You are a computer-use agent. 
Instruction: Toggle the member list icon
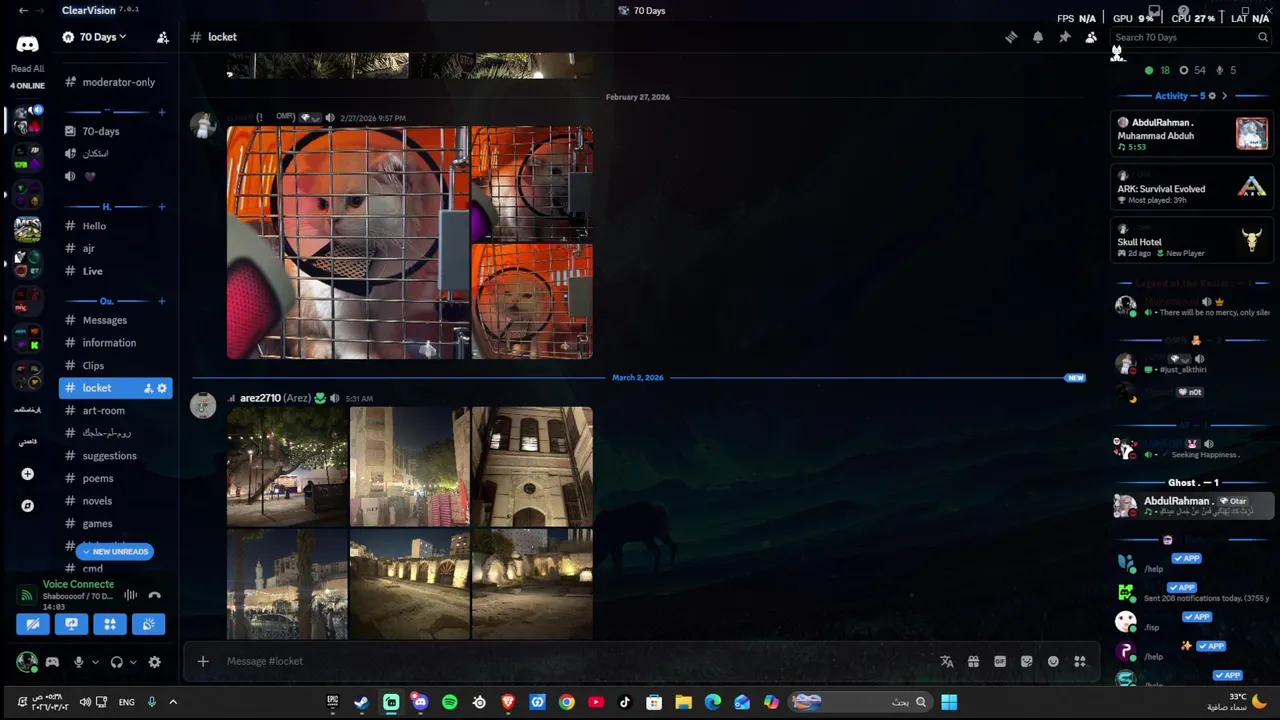pyautogui.click(x=1091, y=37)
